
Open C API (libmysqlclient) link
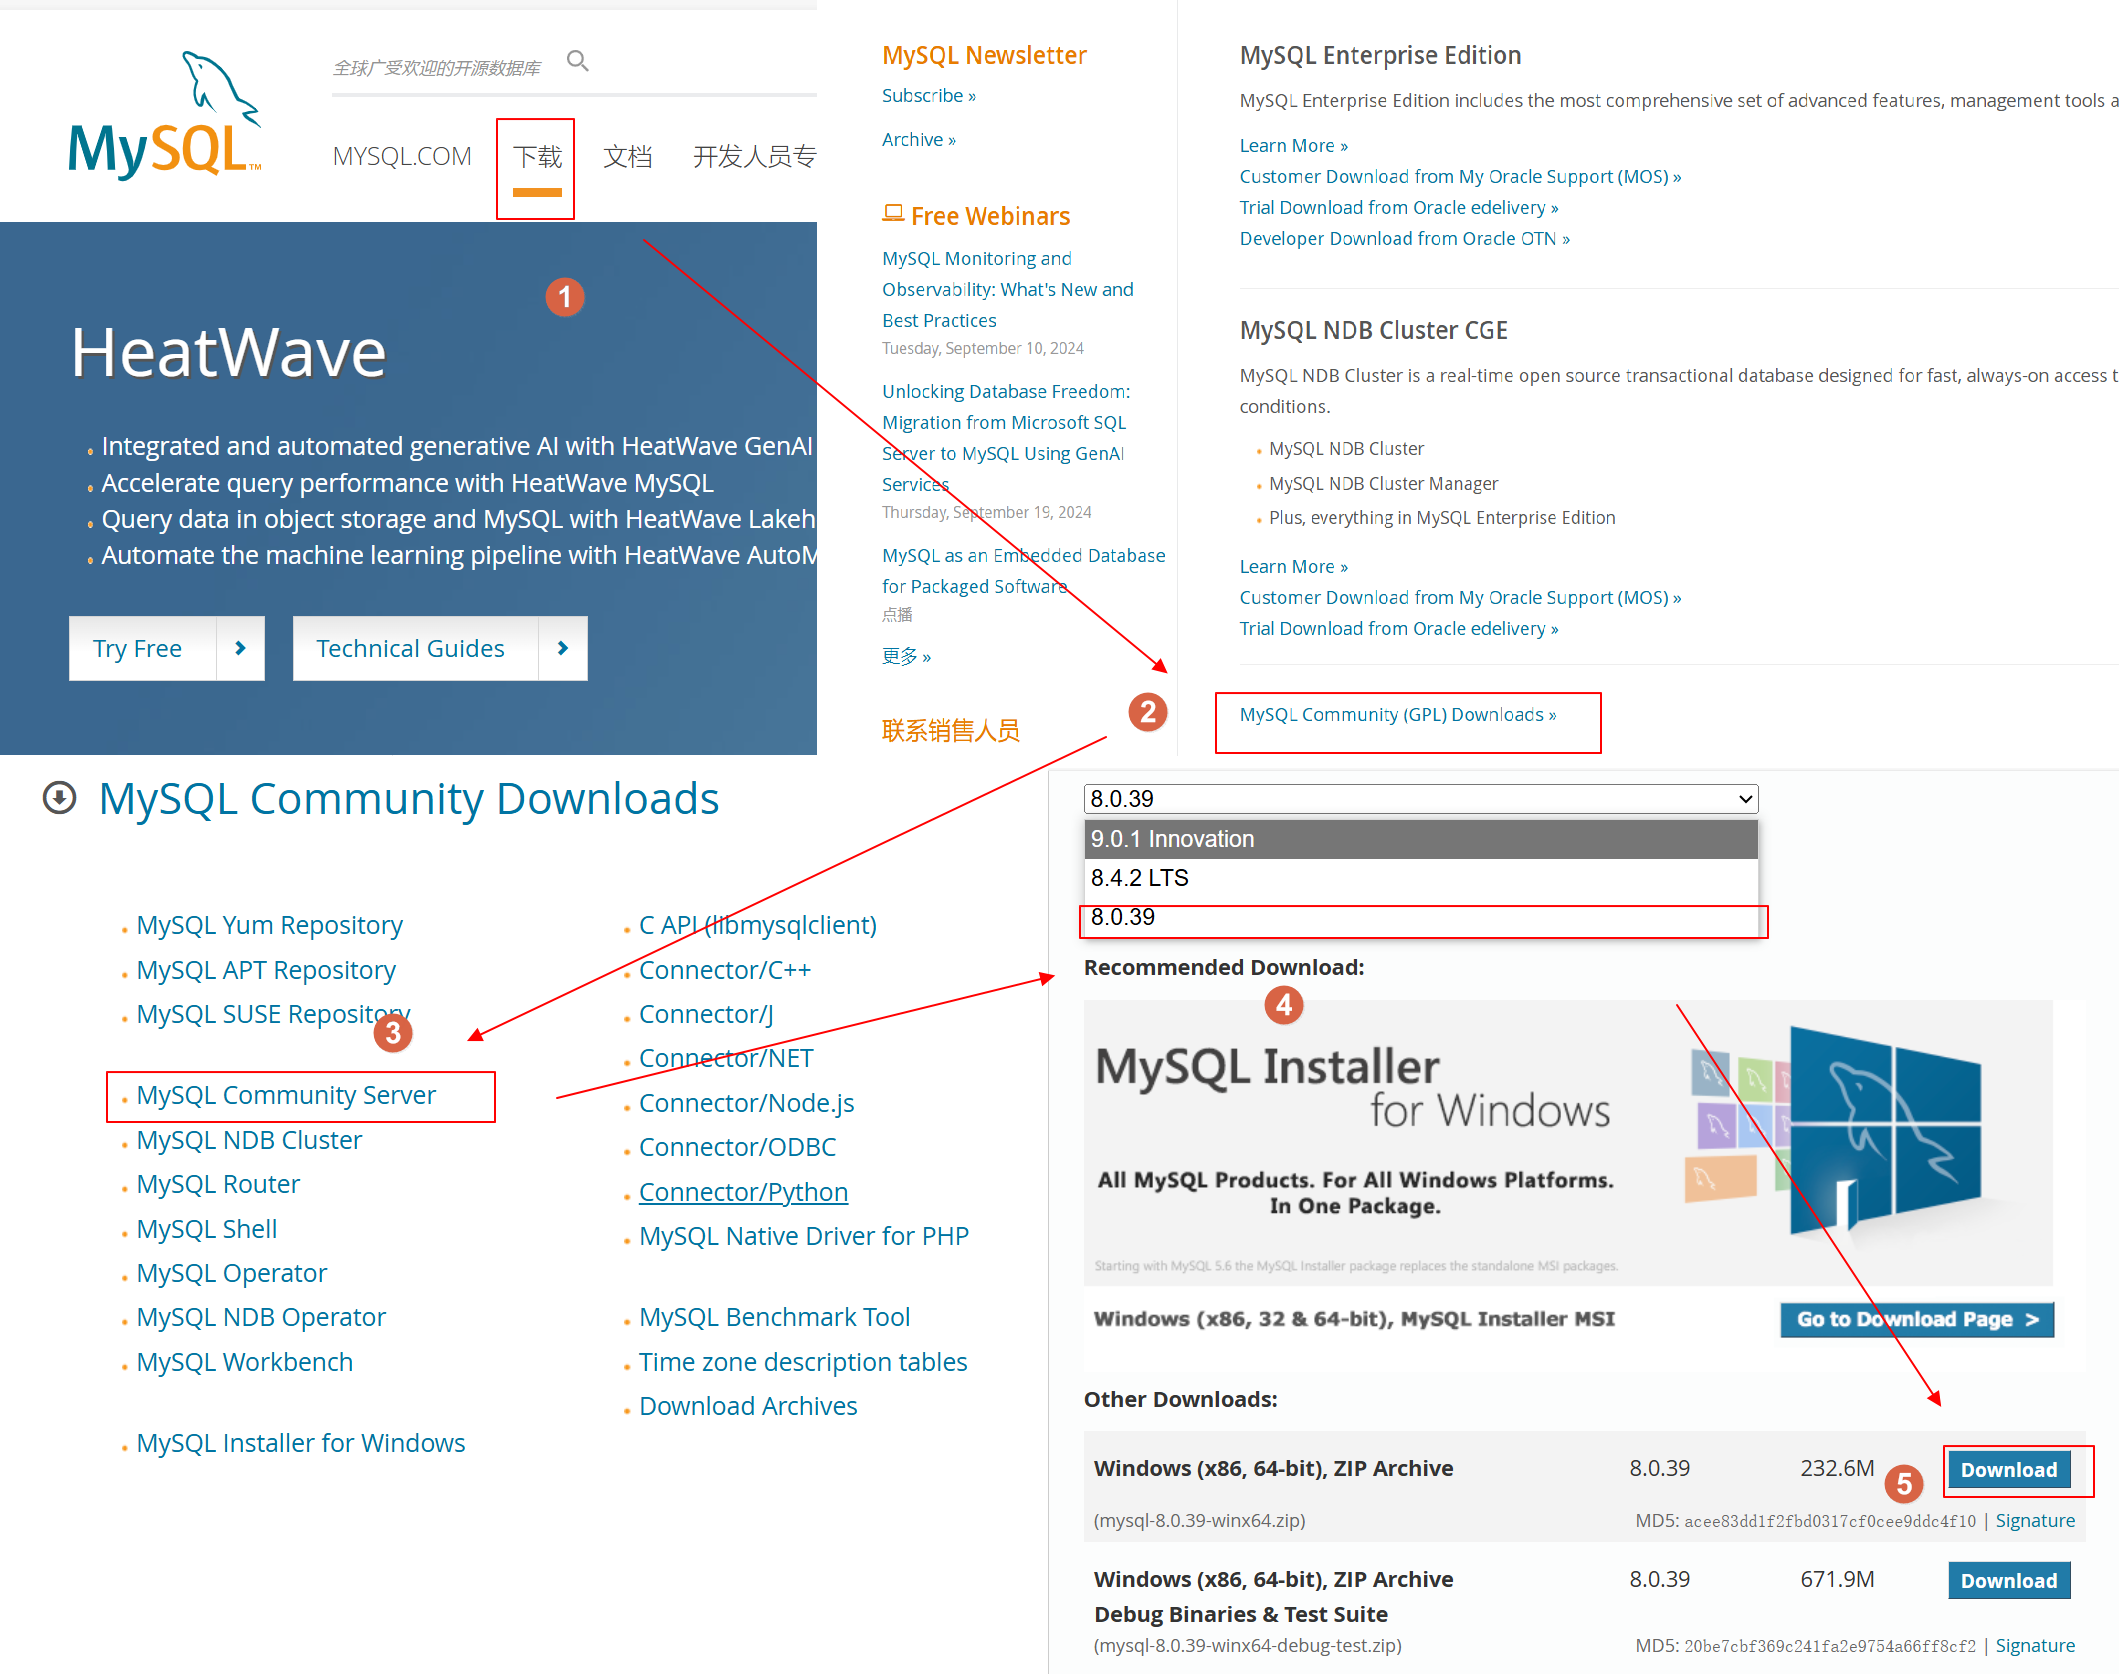pos(758,925)
